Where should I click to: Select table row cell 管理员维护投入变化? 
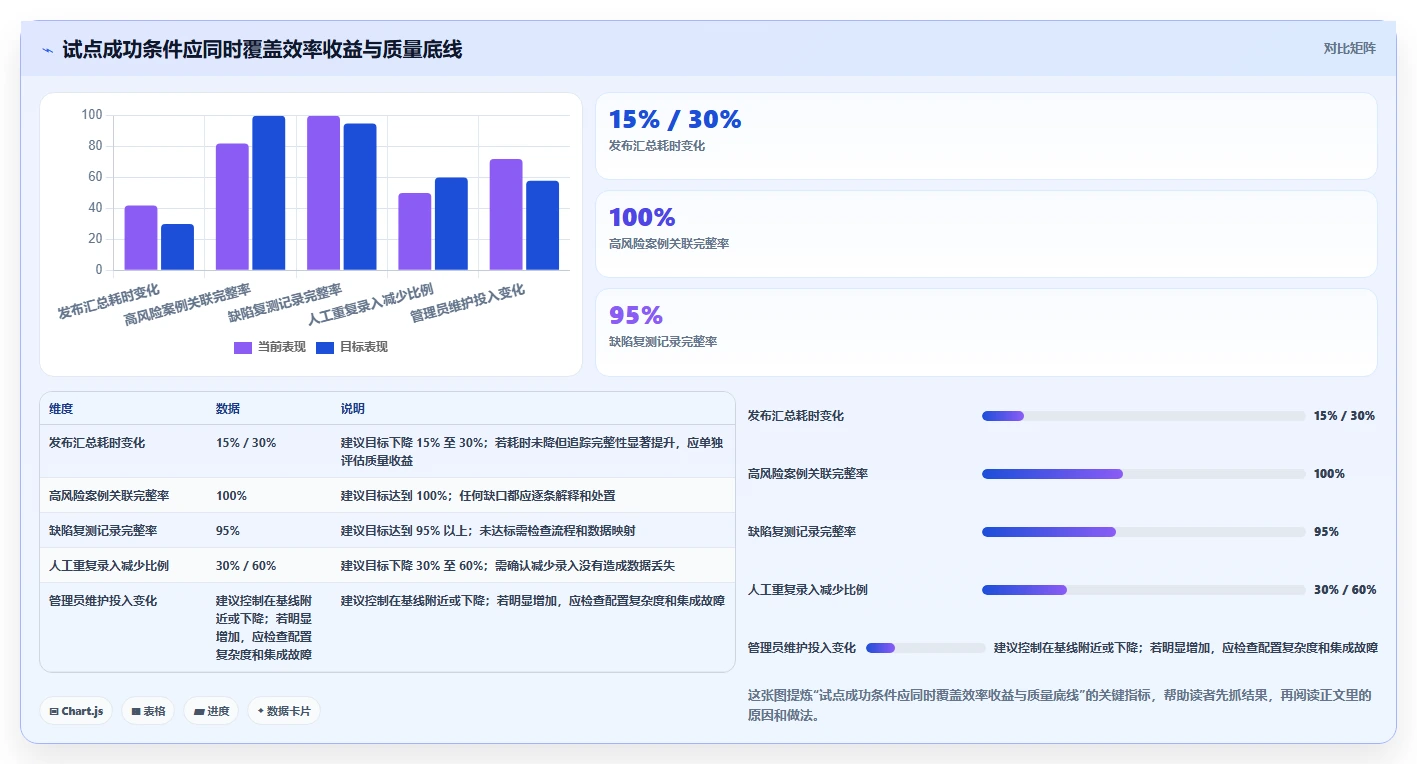pyautogui.click(x=103, y=601)
